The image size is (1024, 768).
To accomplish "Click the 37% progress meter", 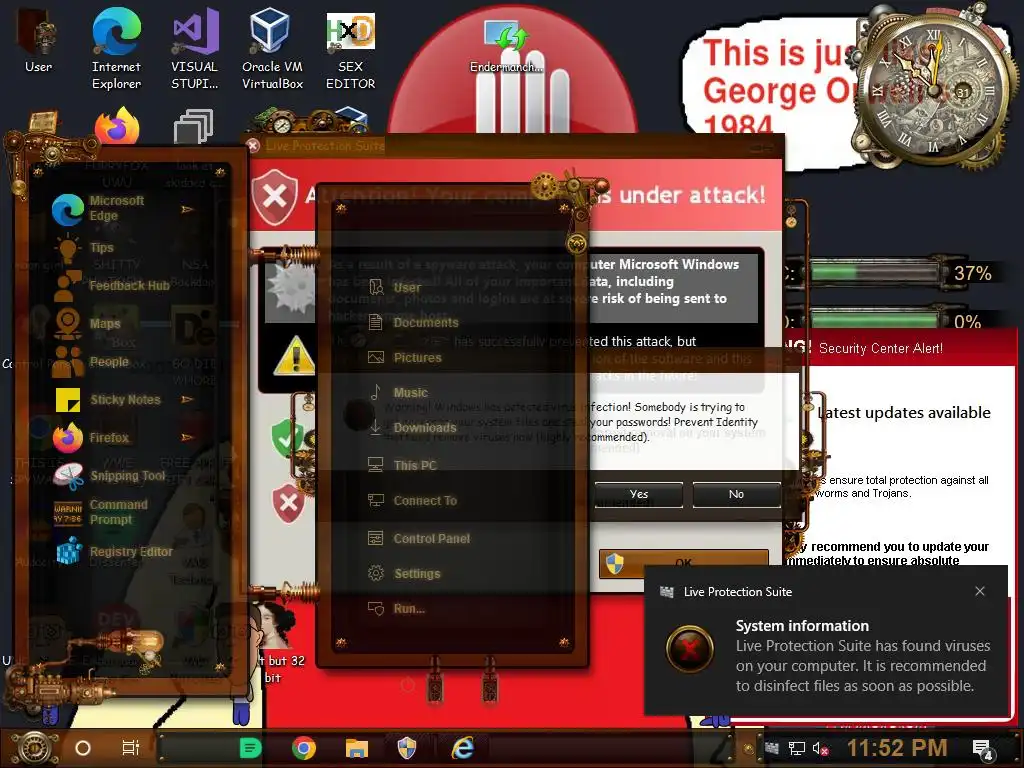I will (875, 272).
